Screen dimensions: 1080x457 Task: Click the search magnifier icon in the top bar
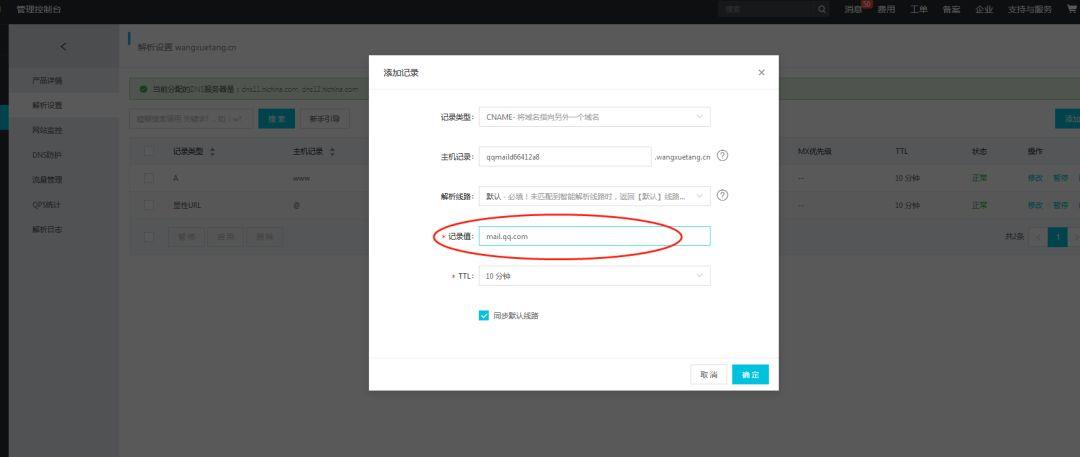[x=822, y=10]
